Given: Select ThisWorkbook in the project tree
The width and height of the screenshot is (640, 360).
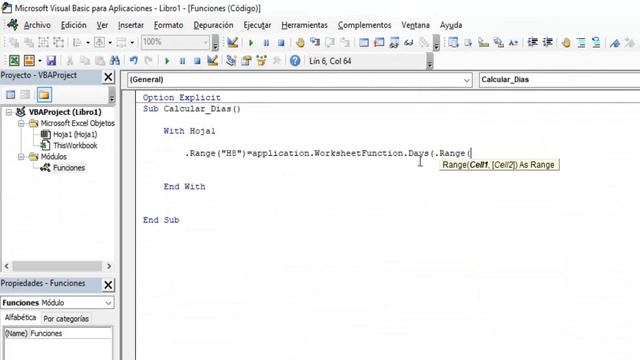Looking at the screenshot, I should point(75,145).
